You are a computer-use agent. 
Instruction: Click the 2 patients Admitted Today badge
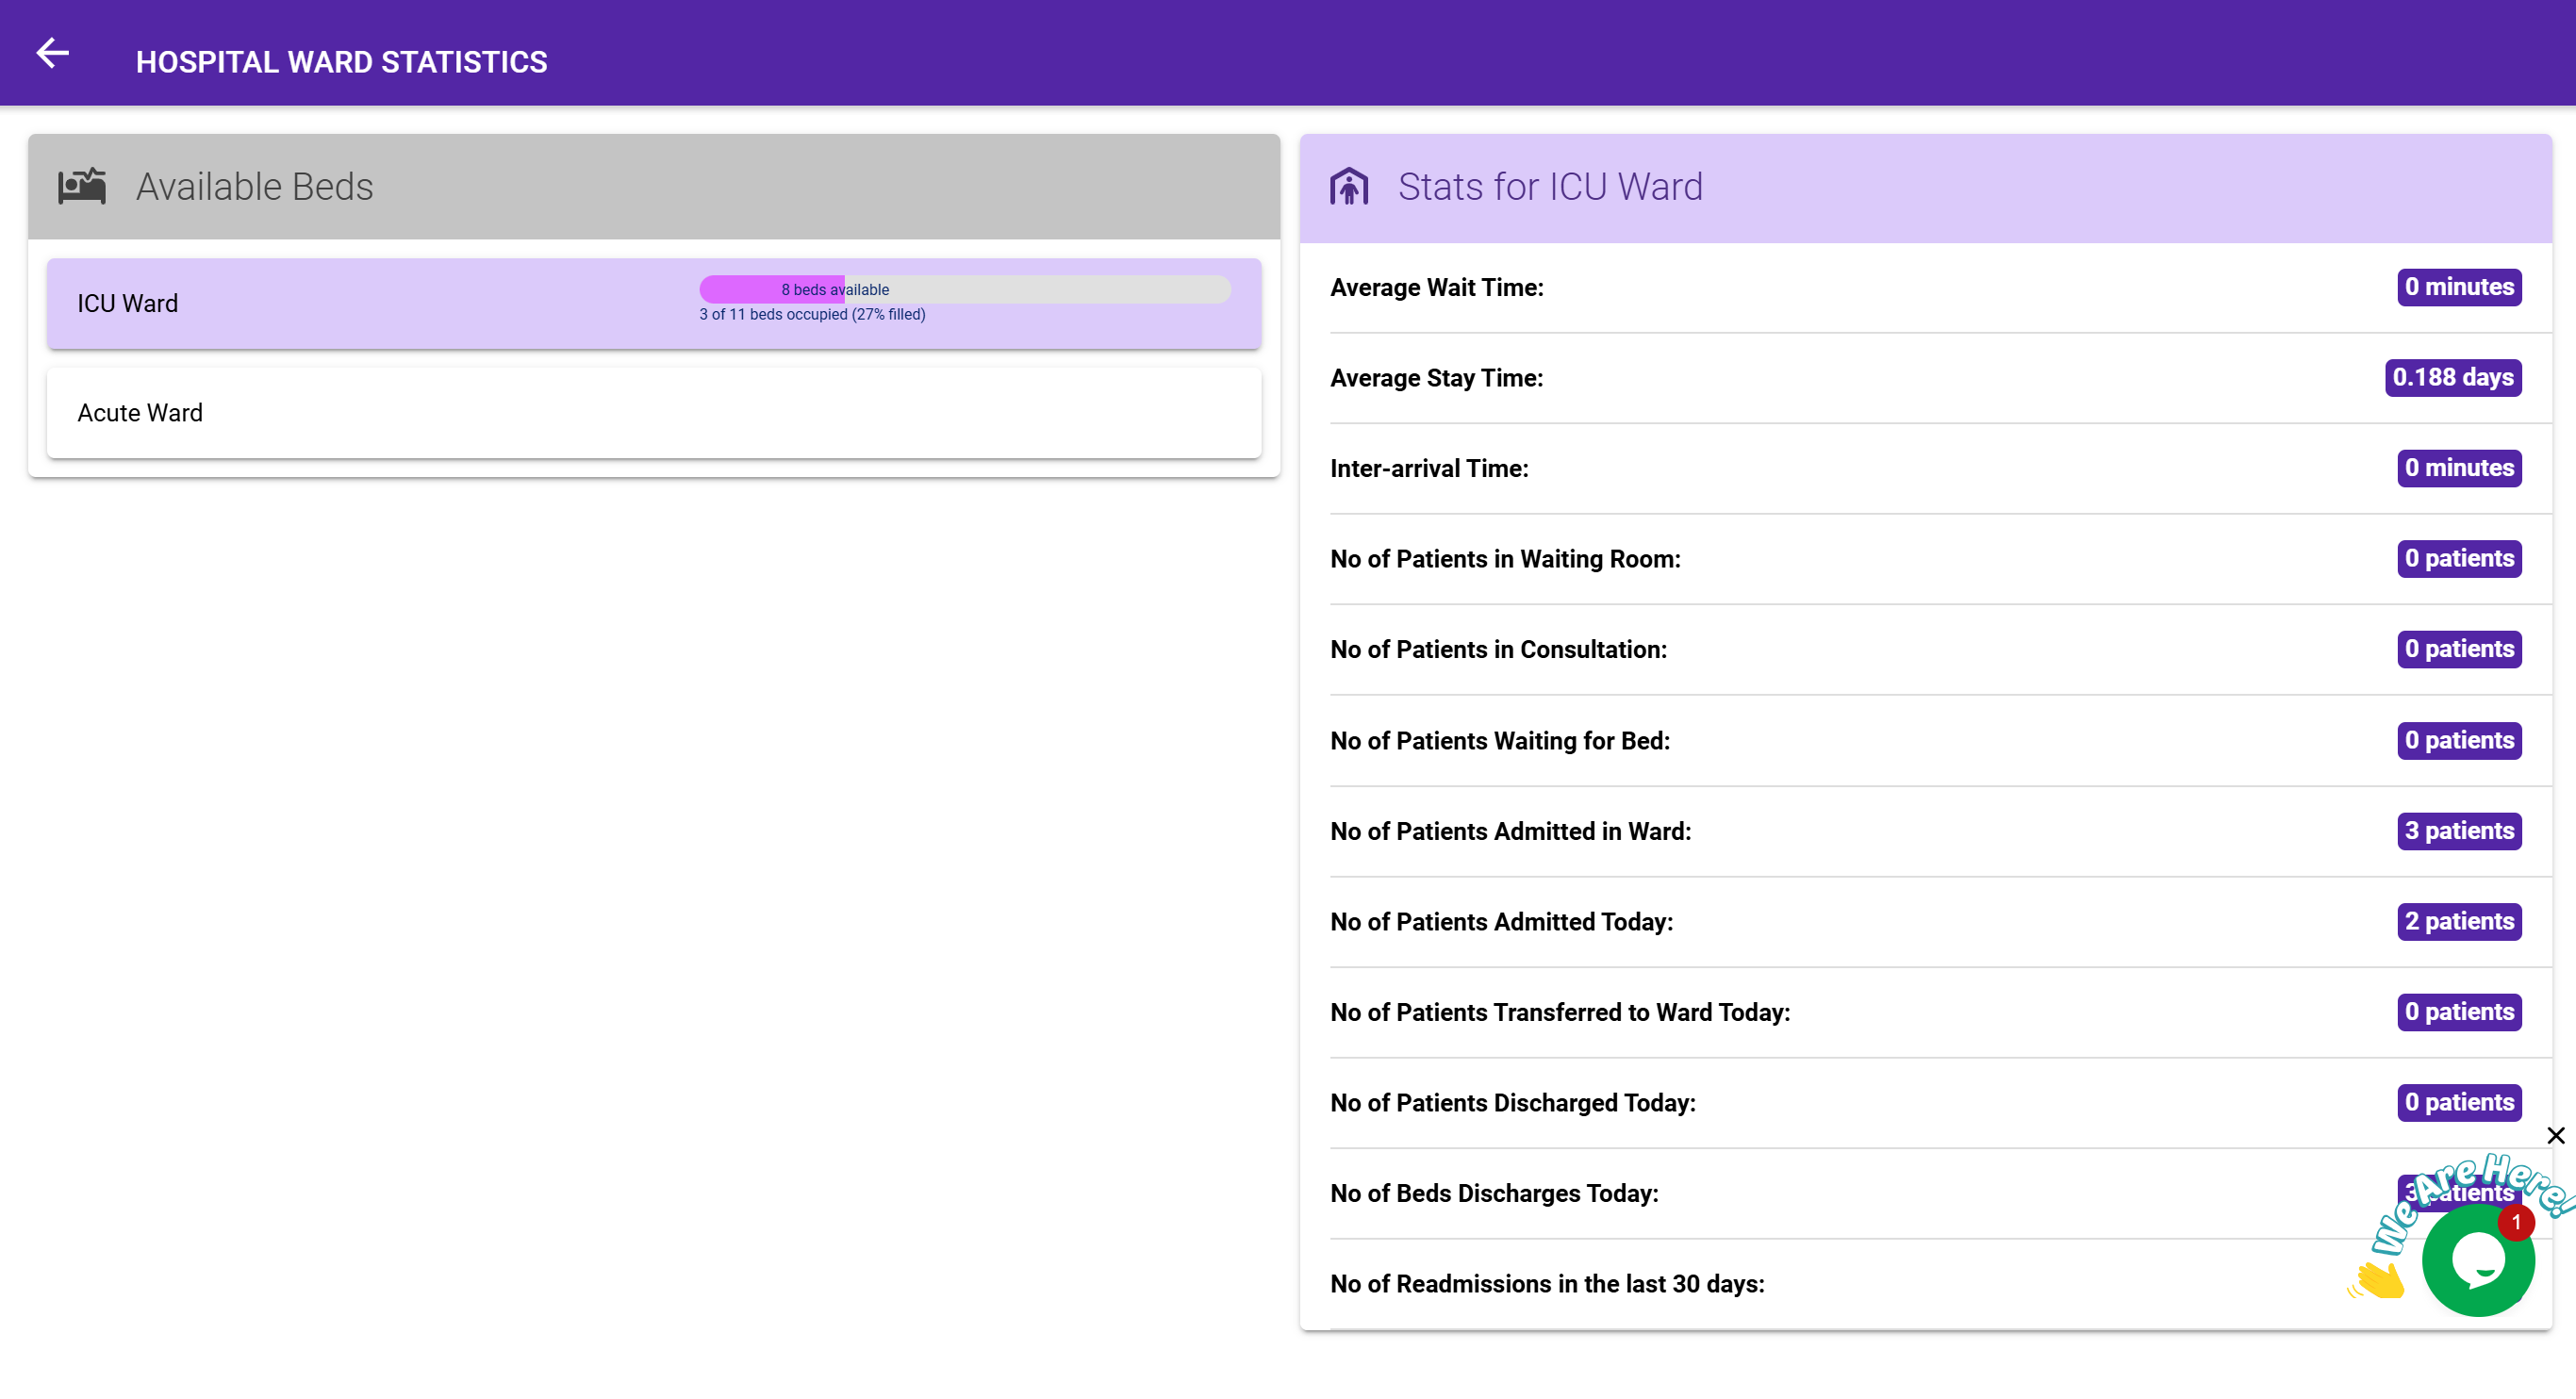click(x=2459, y=922)
